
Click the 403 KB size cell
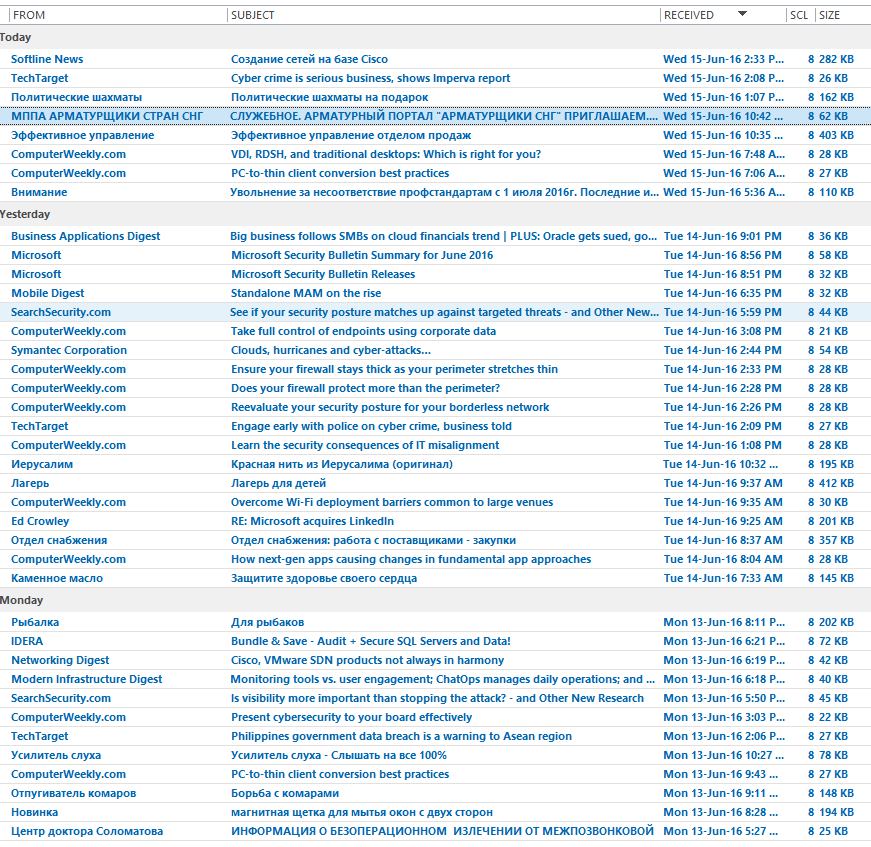pyautogui.click(x=836, y=135)
